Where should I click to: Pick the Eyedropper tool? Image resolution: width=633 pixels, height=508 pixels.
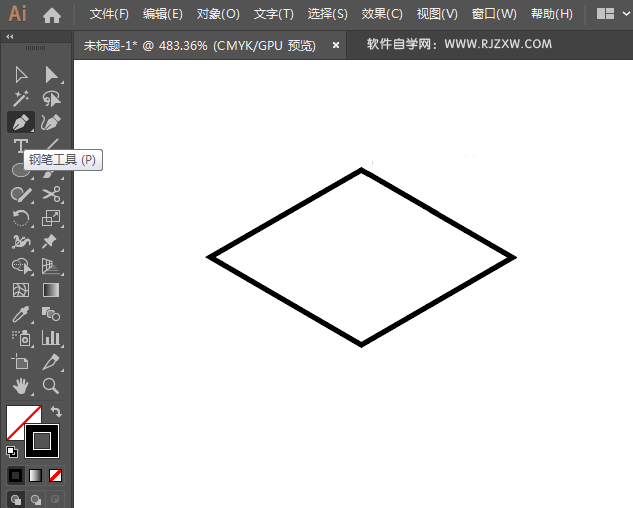[21, 314]
